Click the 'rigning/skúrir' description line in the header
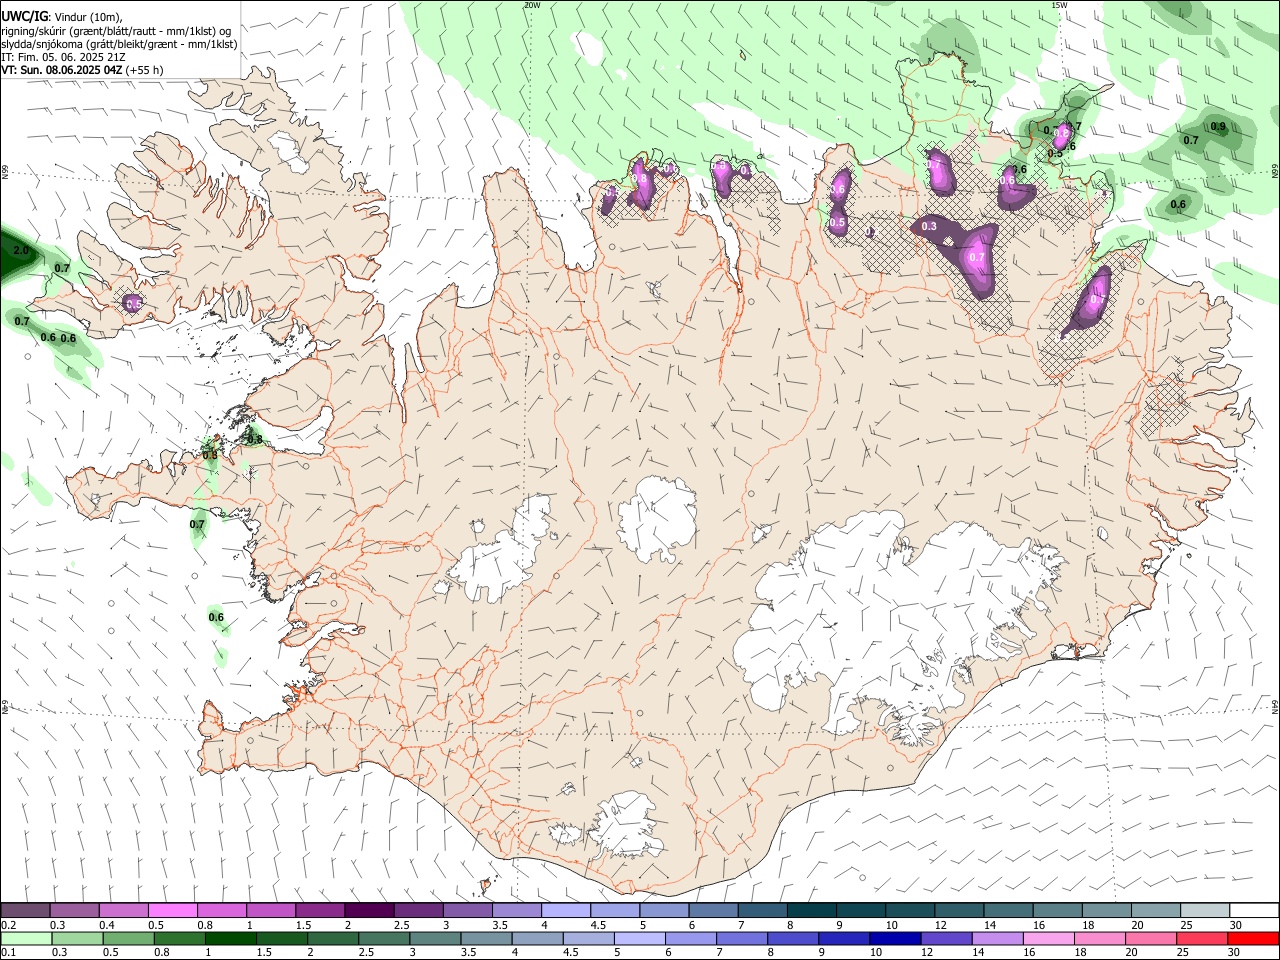The height and width of the screenshot is (960, 1280). [115, 31]
